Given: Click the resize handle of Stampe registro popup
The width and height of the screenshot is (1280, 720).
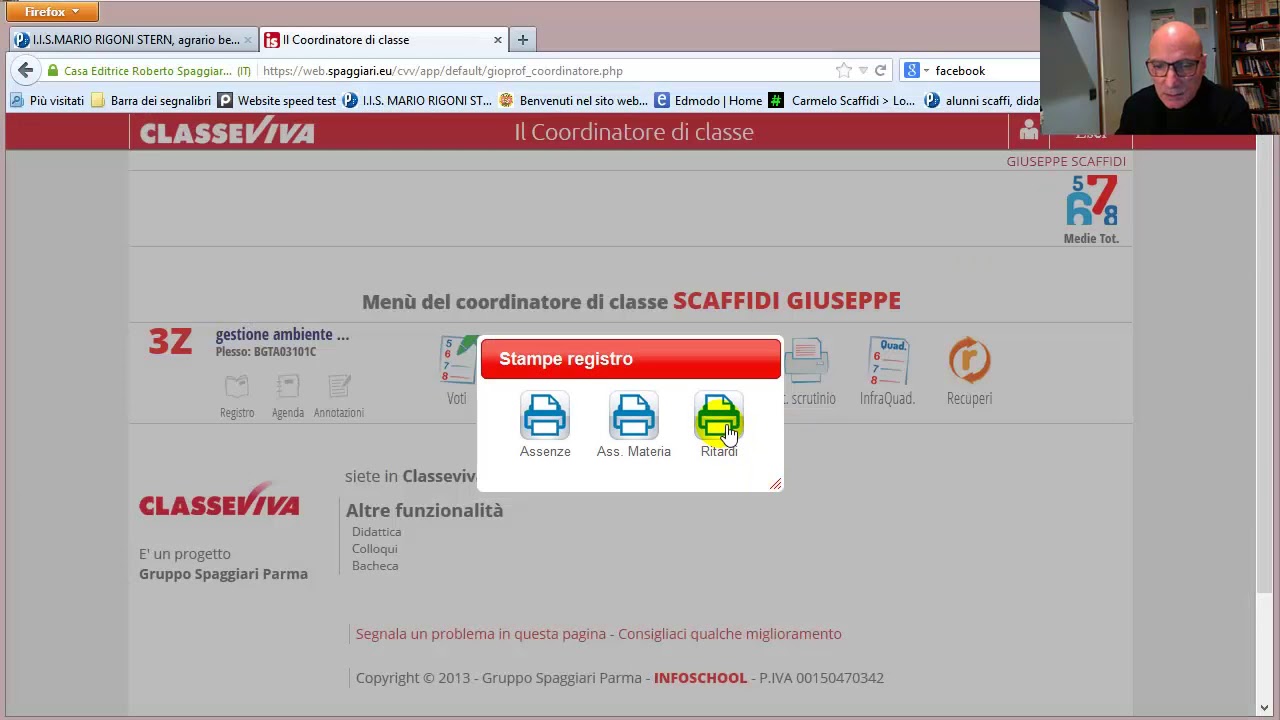Looking at the screenshot, I should click(x=775, y=484).
